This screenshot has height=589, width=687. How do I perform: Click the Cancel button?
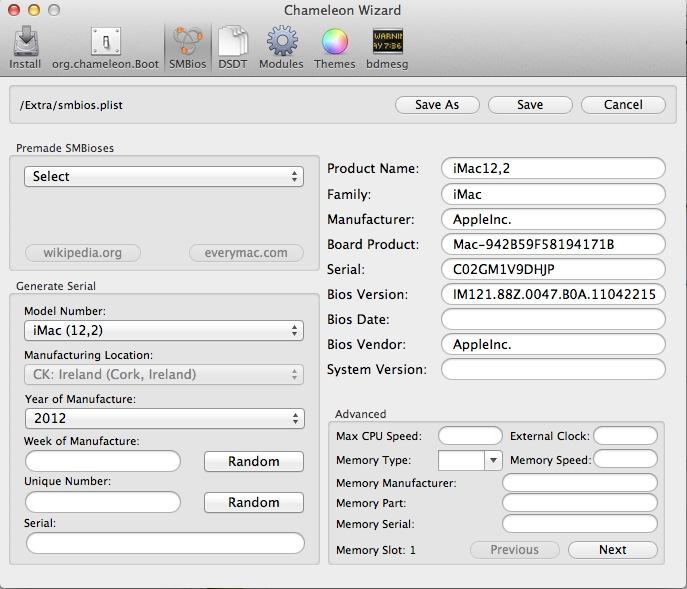pyautogui.click(x=623, y=105)
